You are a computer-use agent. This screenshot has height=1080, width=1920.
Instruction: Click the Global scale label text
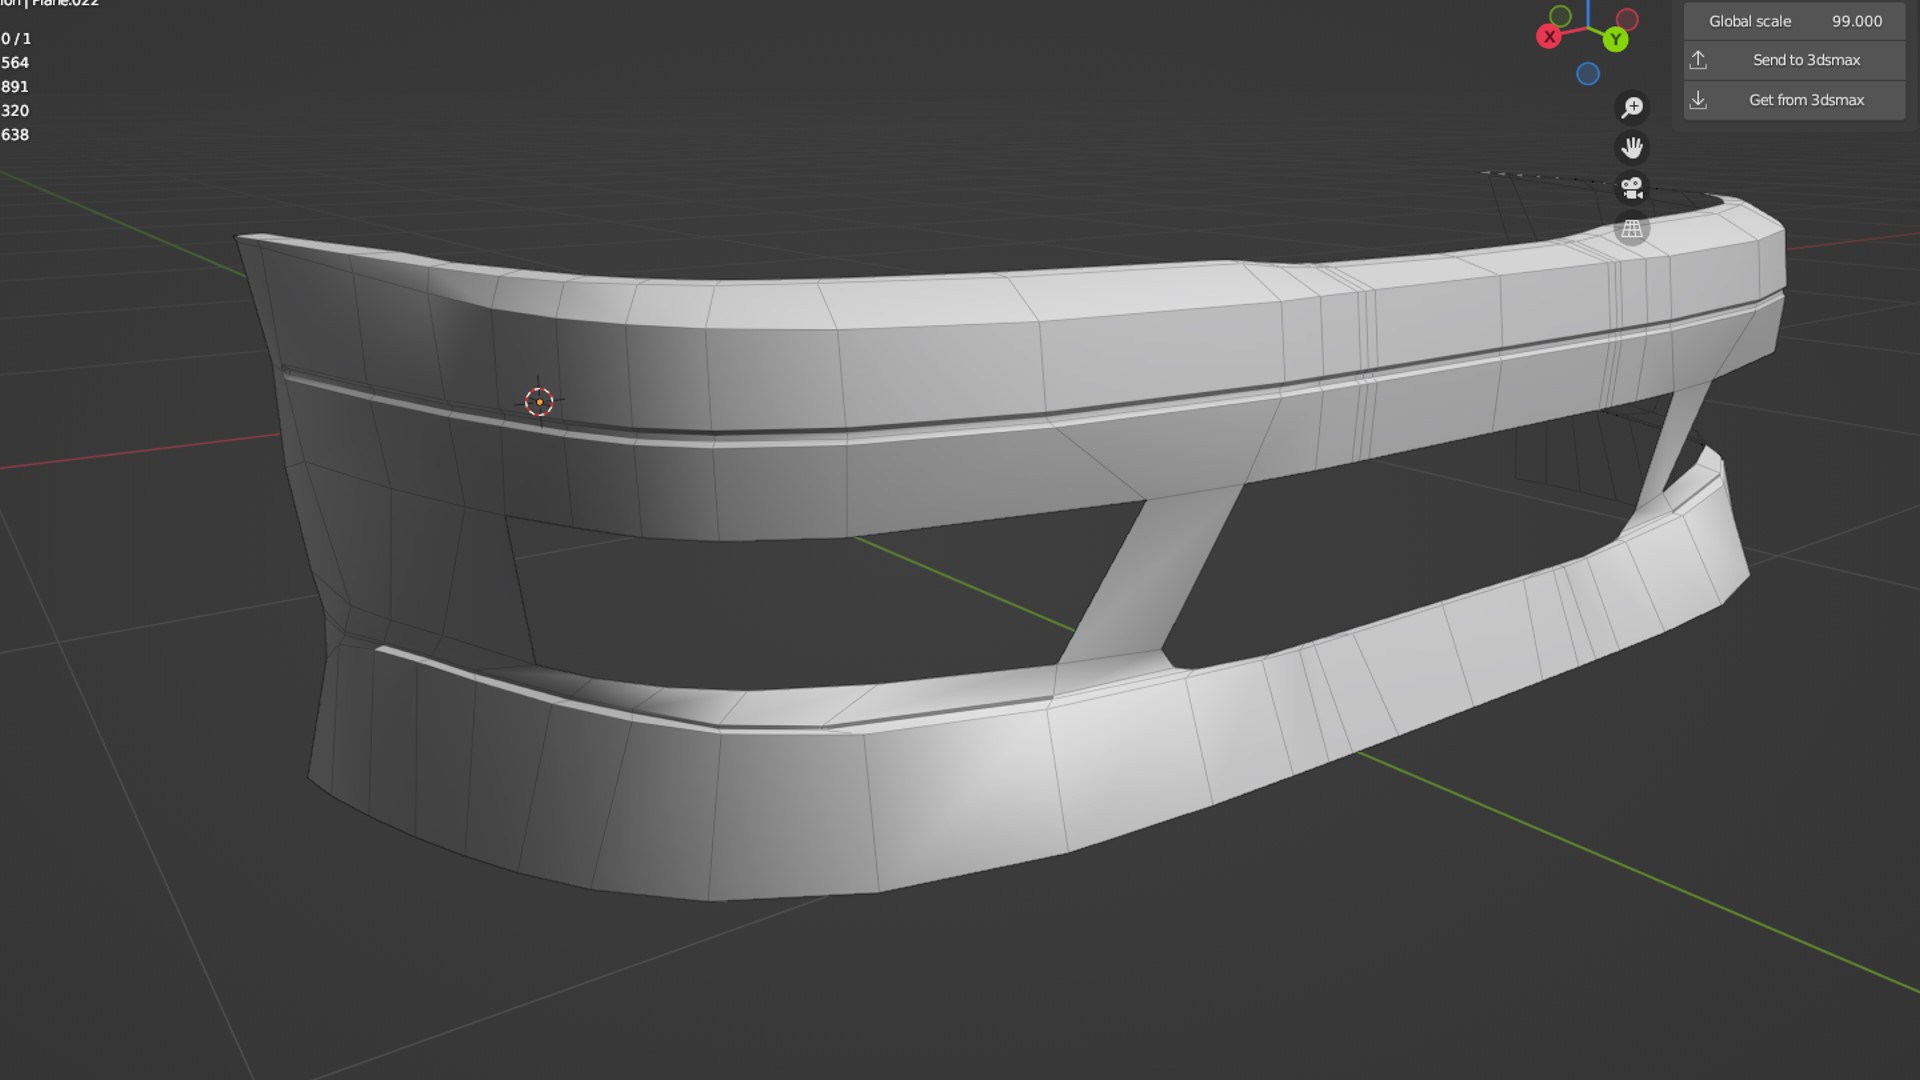point(1749,21)
